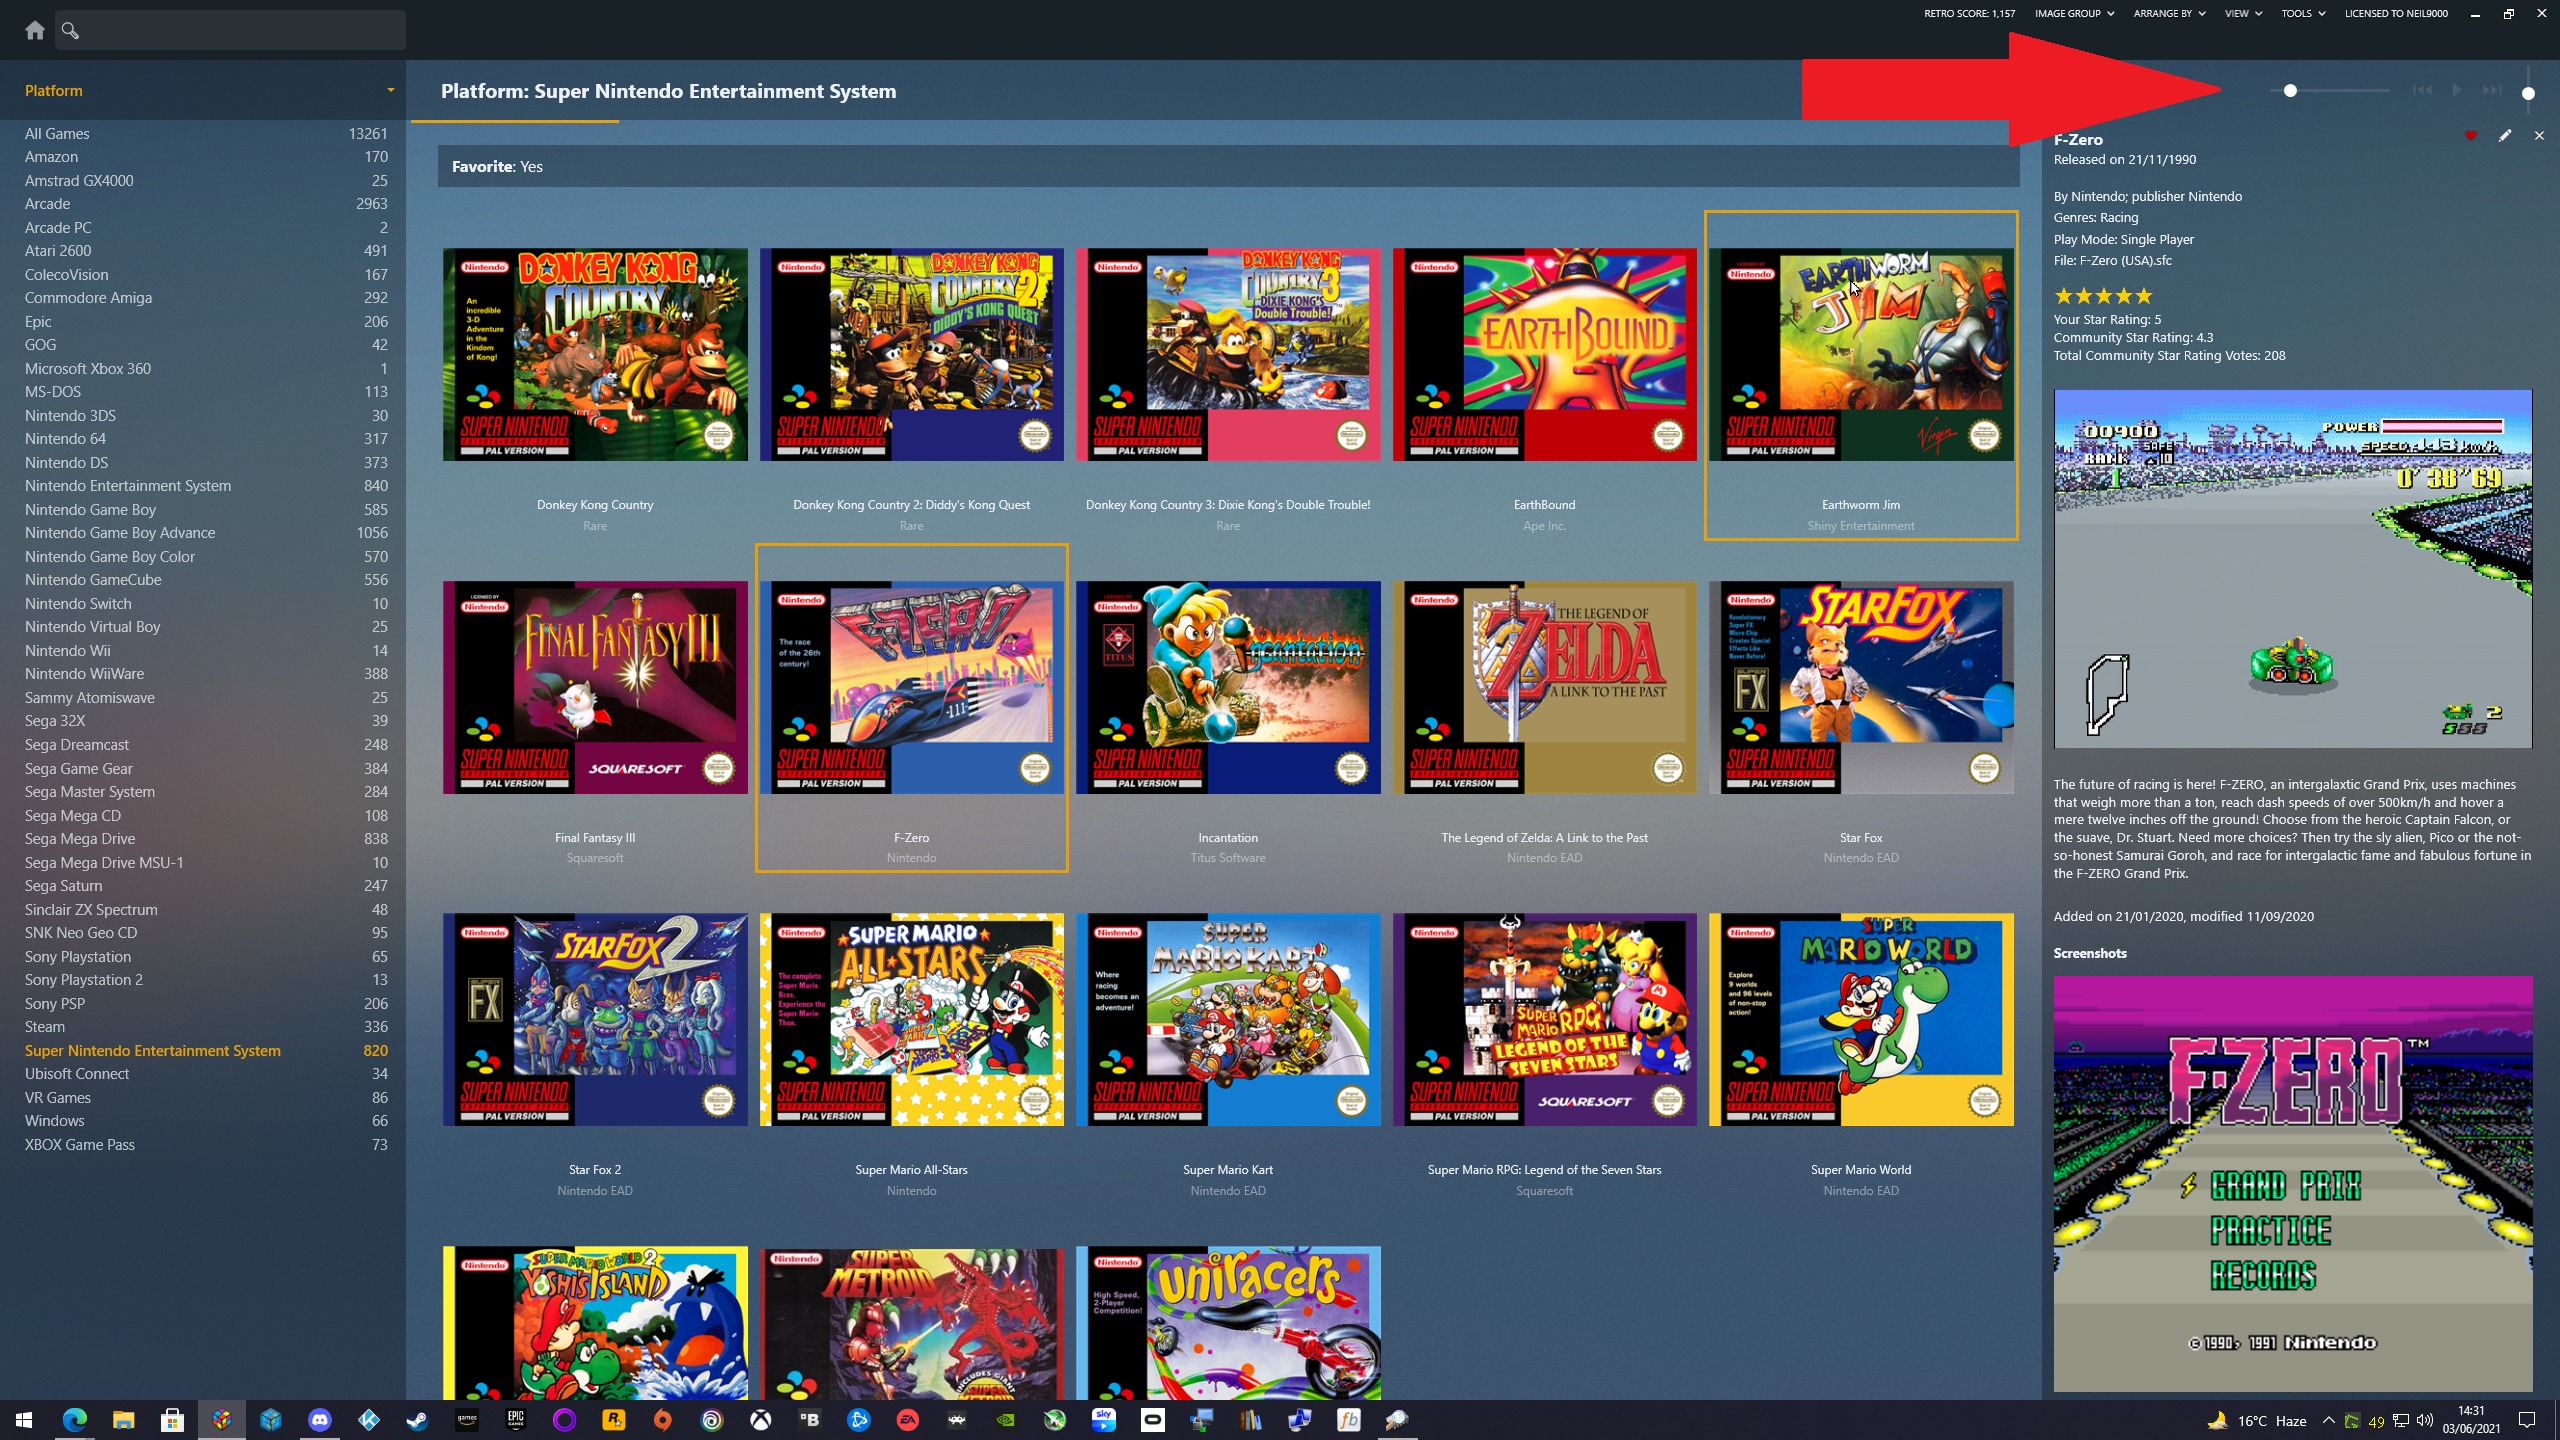The width and height of the screenshot is (2560, 1440).
Task: Open Epic Games Launcher from taskbar
Action: 516,1420
